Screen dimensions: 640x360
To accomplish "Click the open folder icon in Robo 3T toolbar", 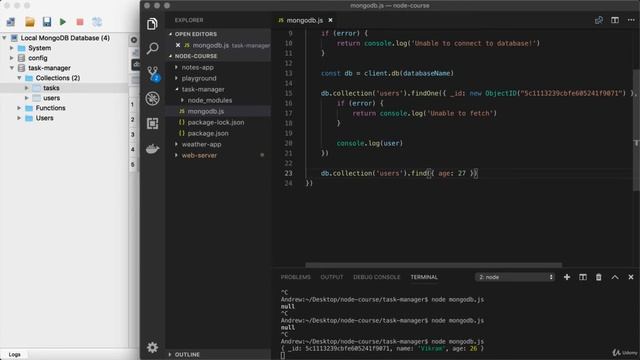I will [29, 22].
